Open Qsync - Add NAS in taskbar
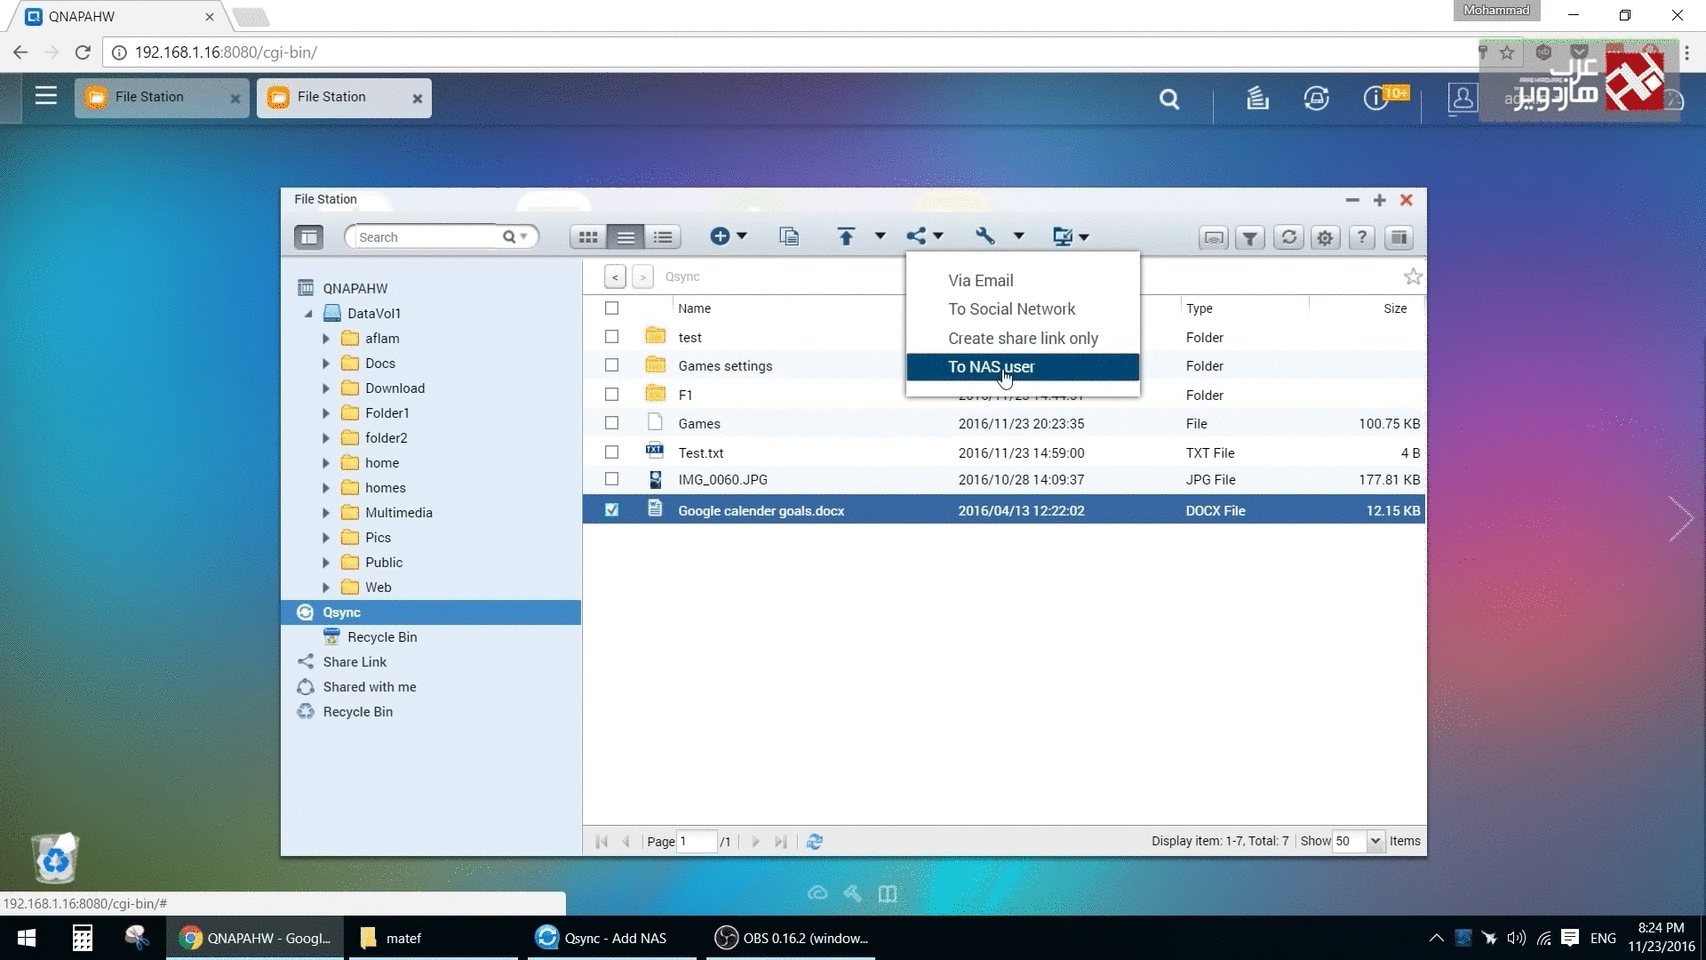Screen dimensions: 1706x960 611,938
